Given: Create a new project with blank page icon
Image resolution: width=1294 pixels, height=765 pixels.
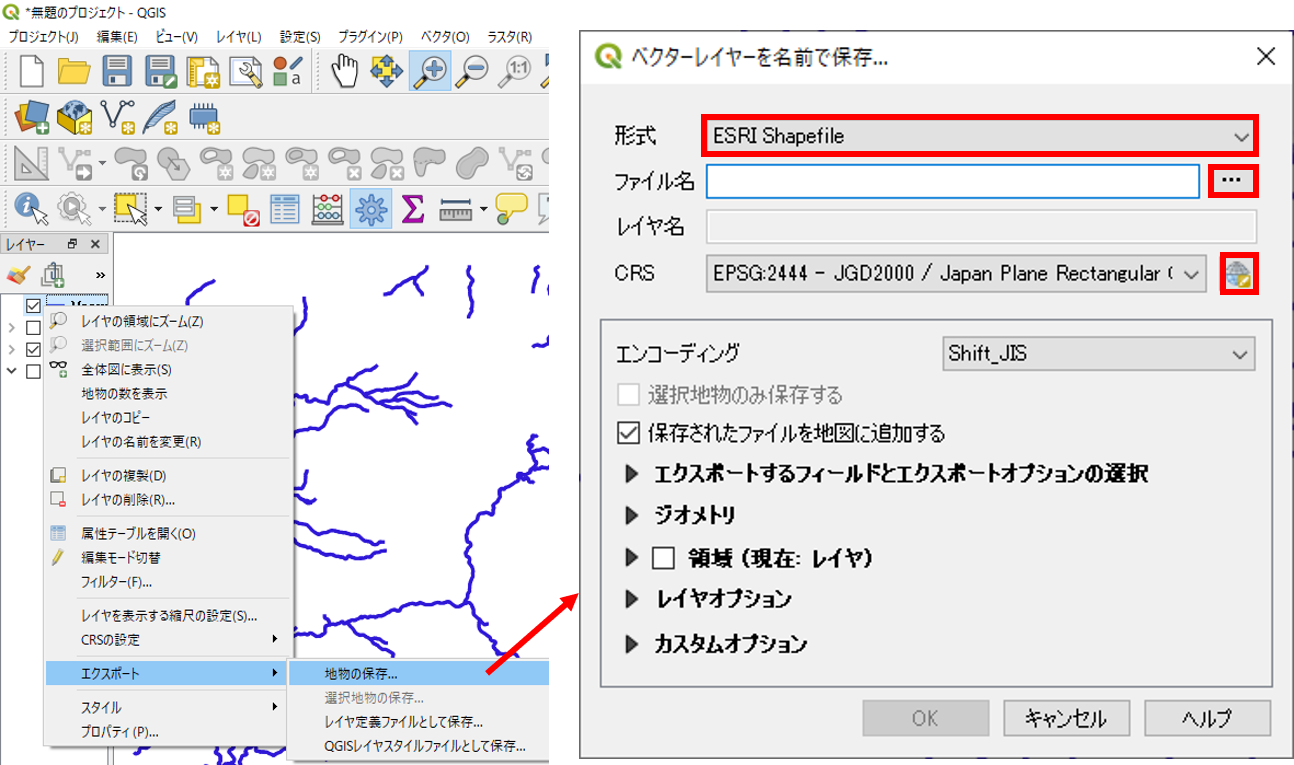Looking at the screenshot, I should pyautogui.click(x=33, y=70).
